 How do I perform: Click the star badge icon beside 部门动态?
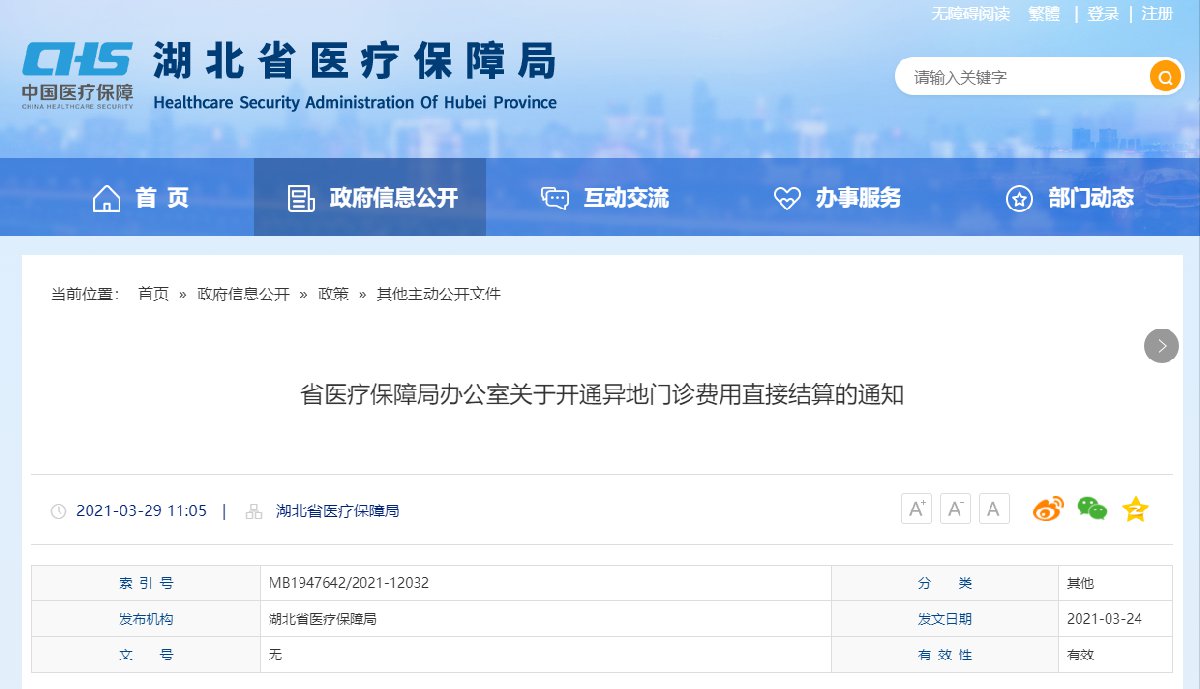[x=1019, y=198]
